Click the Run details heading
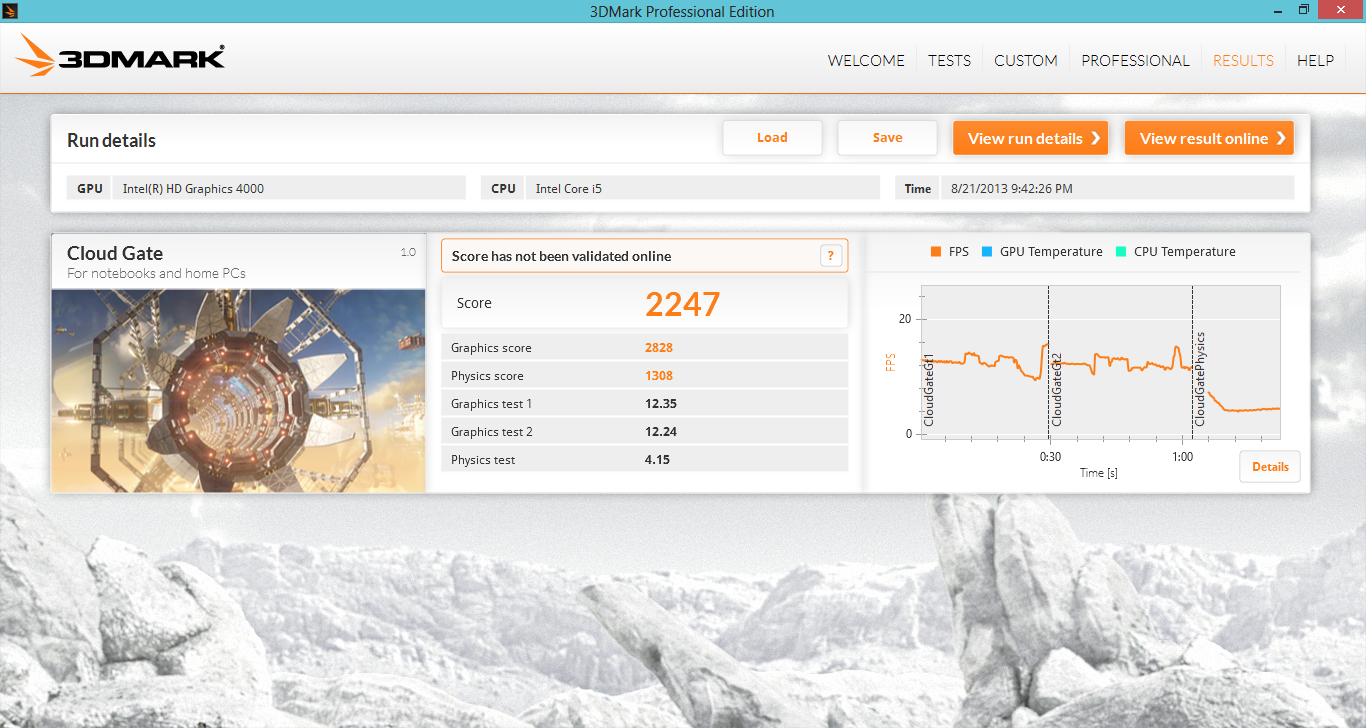The height and width of the screenshot is (728, 1366). pyautogui.click(x=111, y=141)
